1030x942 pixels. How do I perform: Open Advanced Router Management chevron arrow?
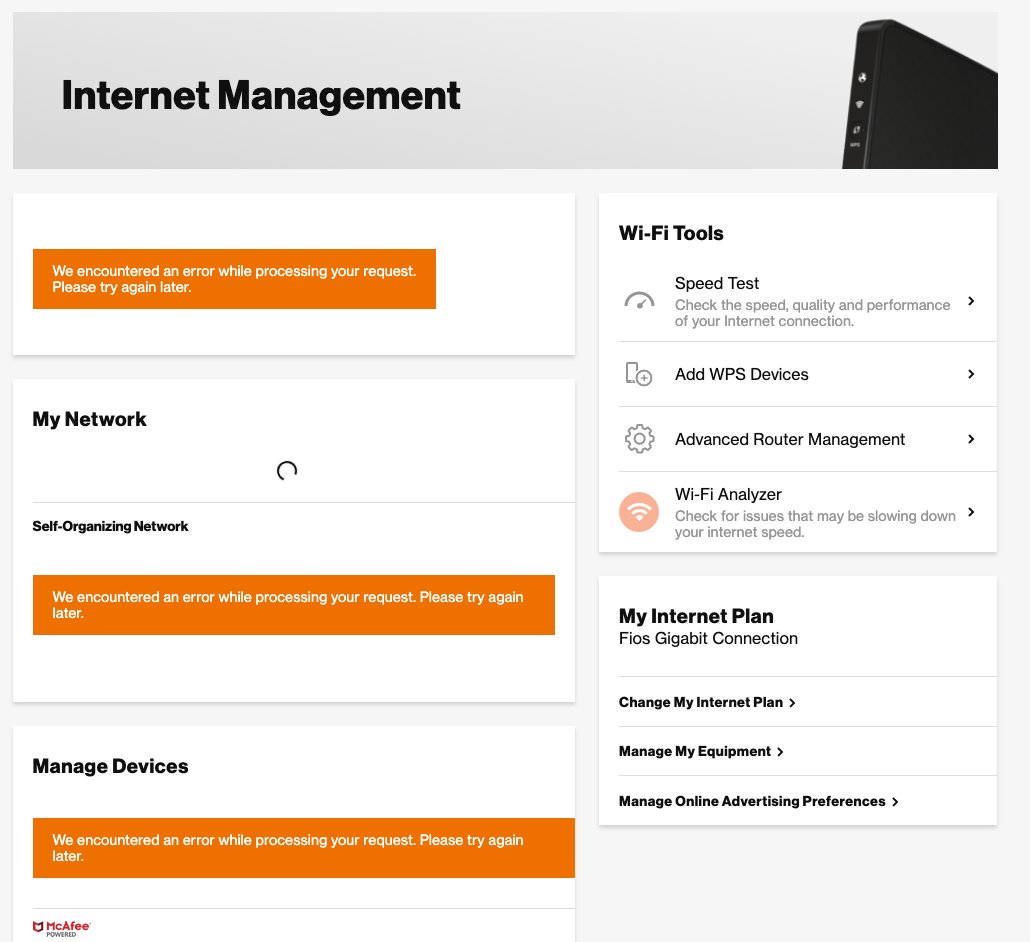click(x=971, y=439)
